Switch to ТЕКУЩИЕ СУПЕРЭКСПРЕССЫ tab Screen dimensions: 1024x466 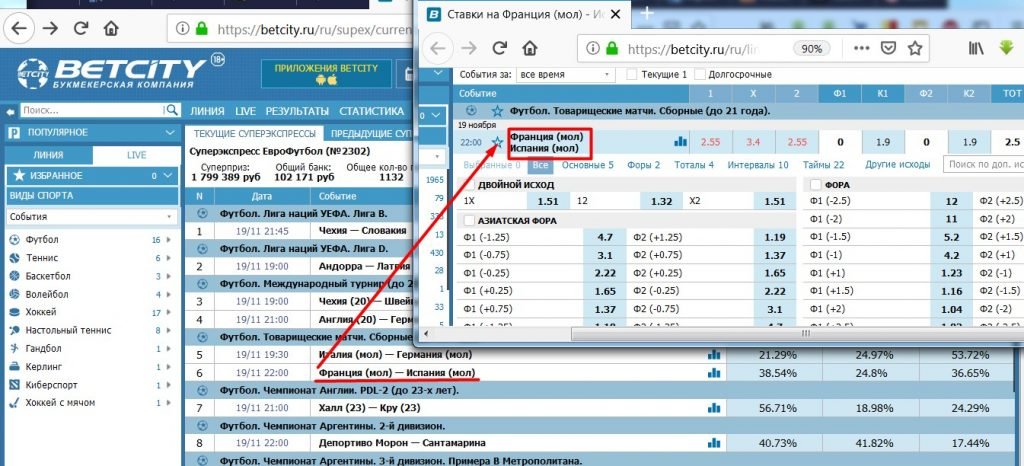pyautogui.click(x=255, y=134)
